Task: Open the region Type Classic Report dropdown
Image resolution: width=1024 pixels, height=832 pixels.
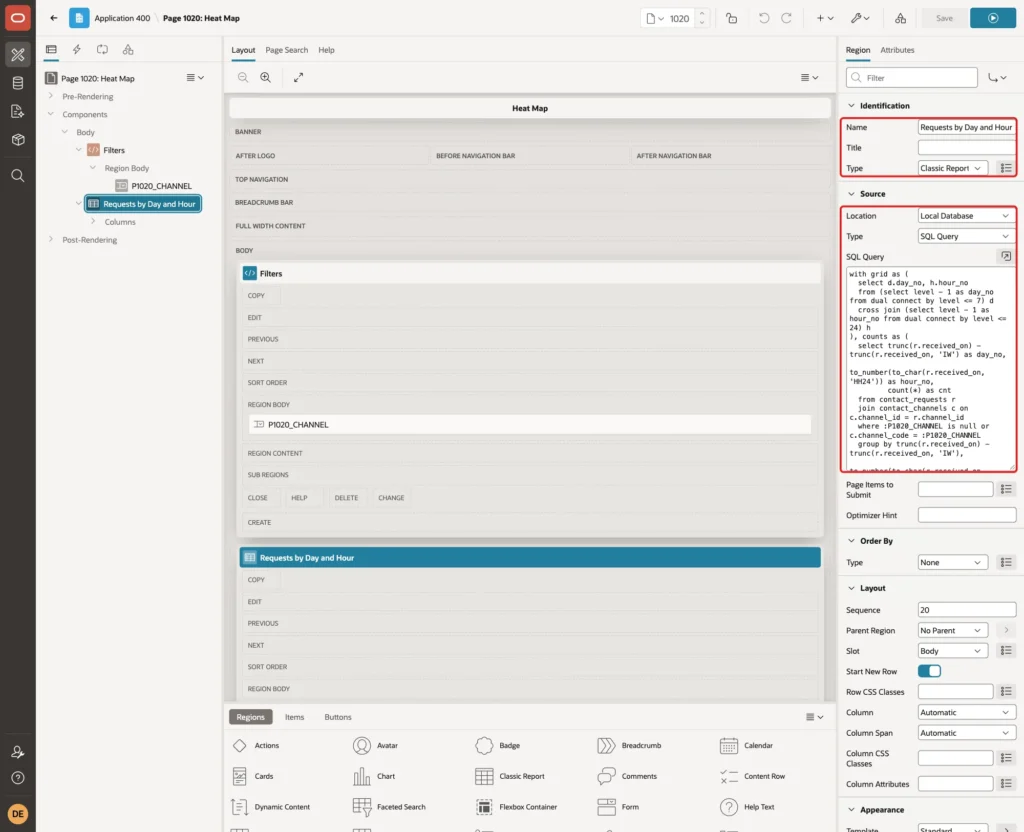Action: (x=952, y=168)
